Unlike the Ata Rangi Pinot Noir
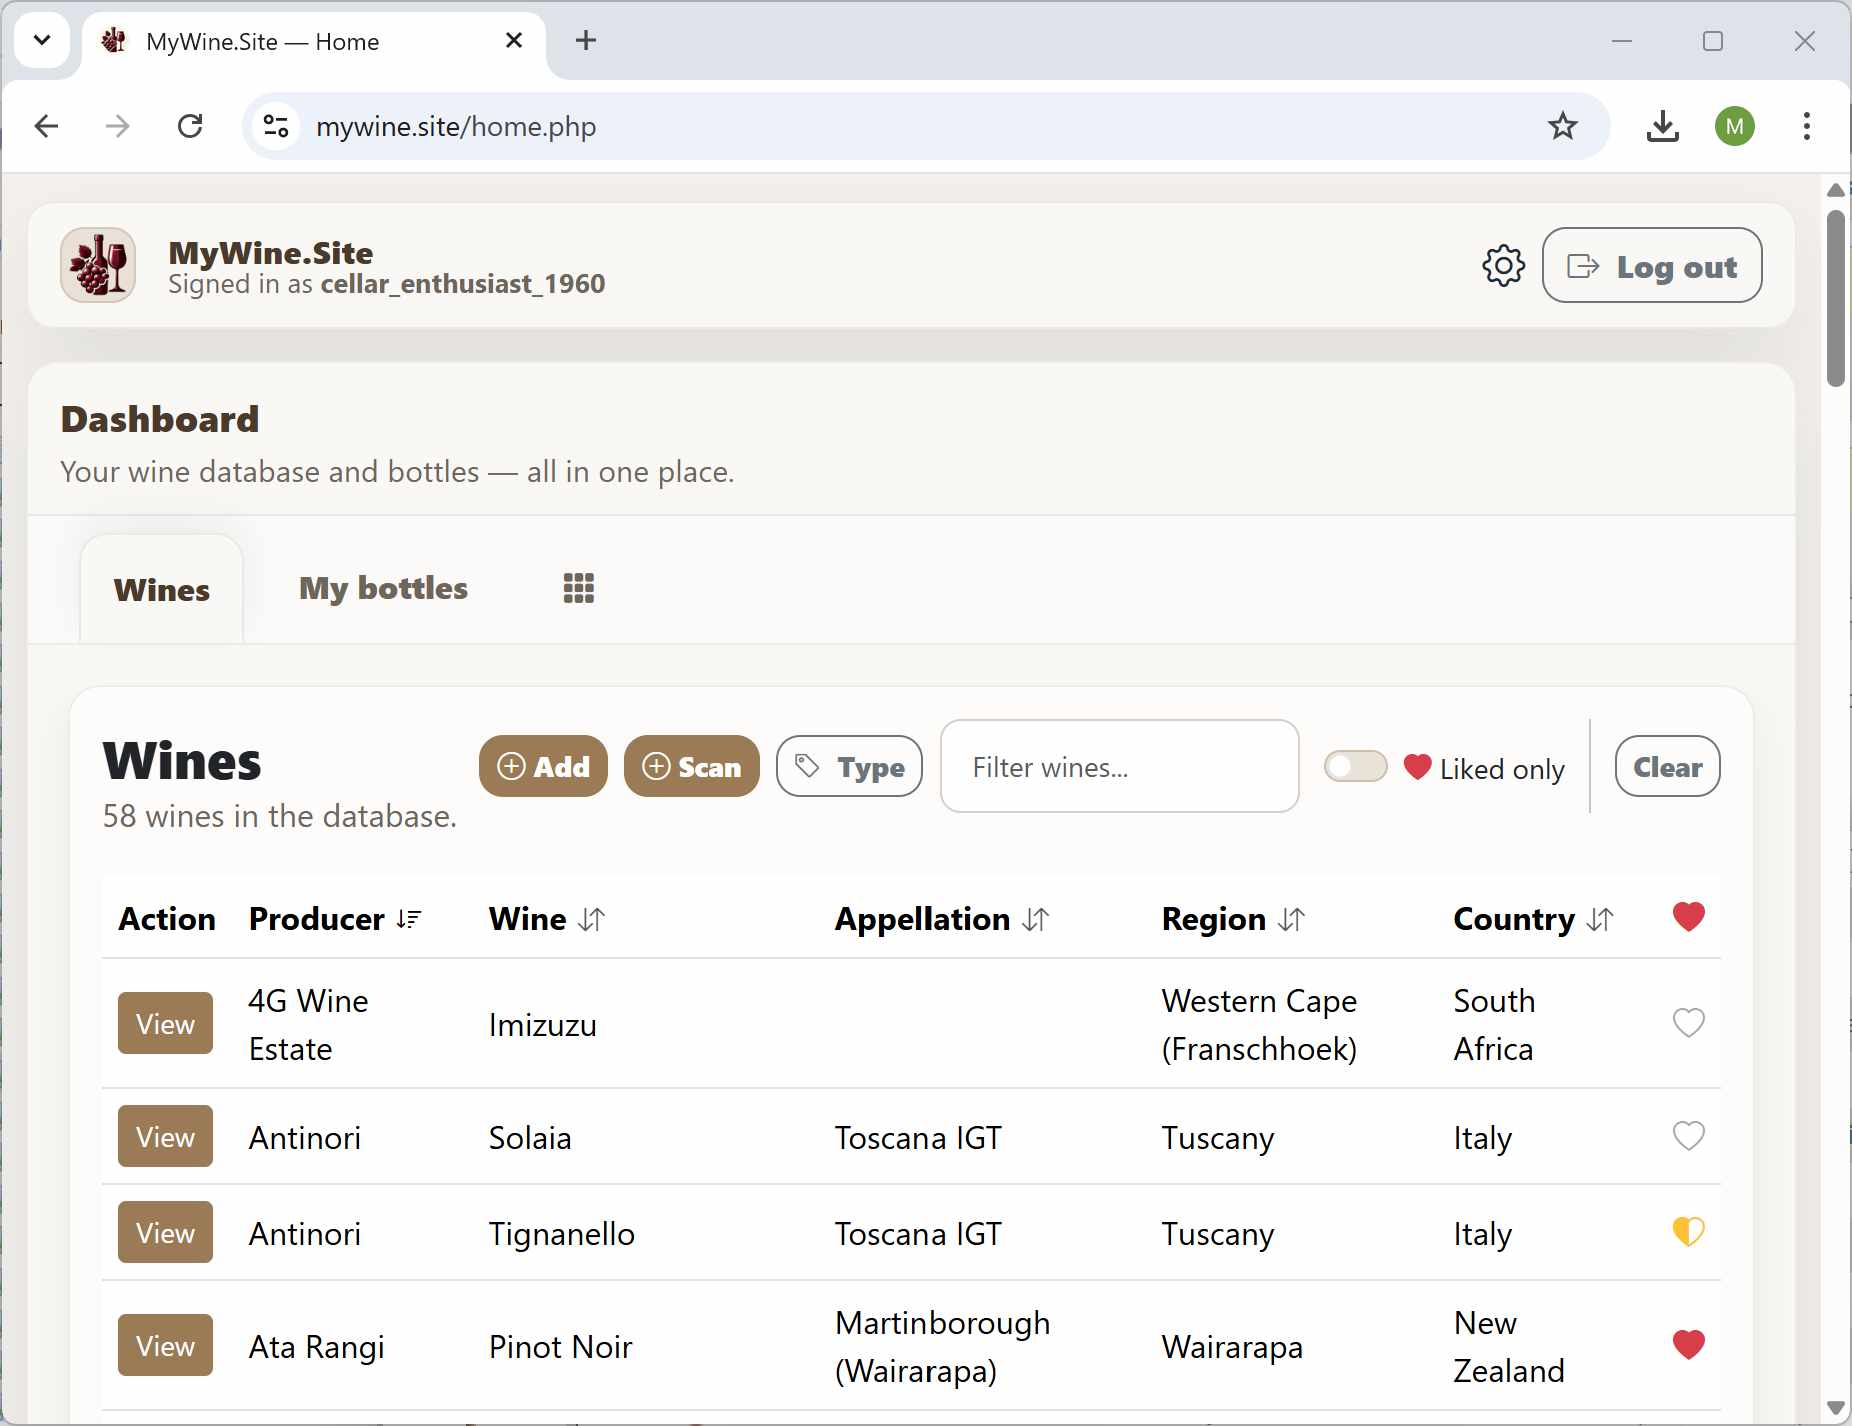 click(x=1689, y=1345)
